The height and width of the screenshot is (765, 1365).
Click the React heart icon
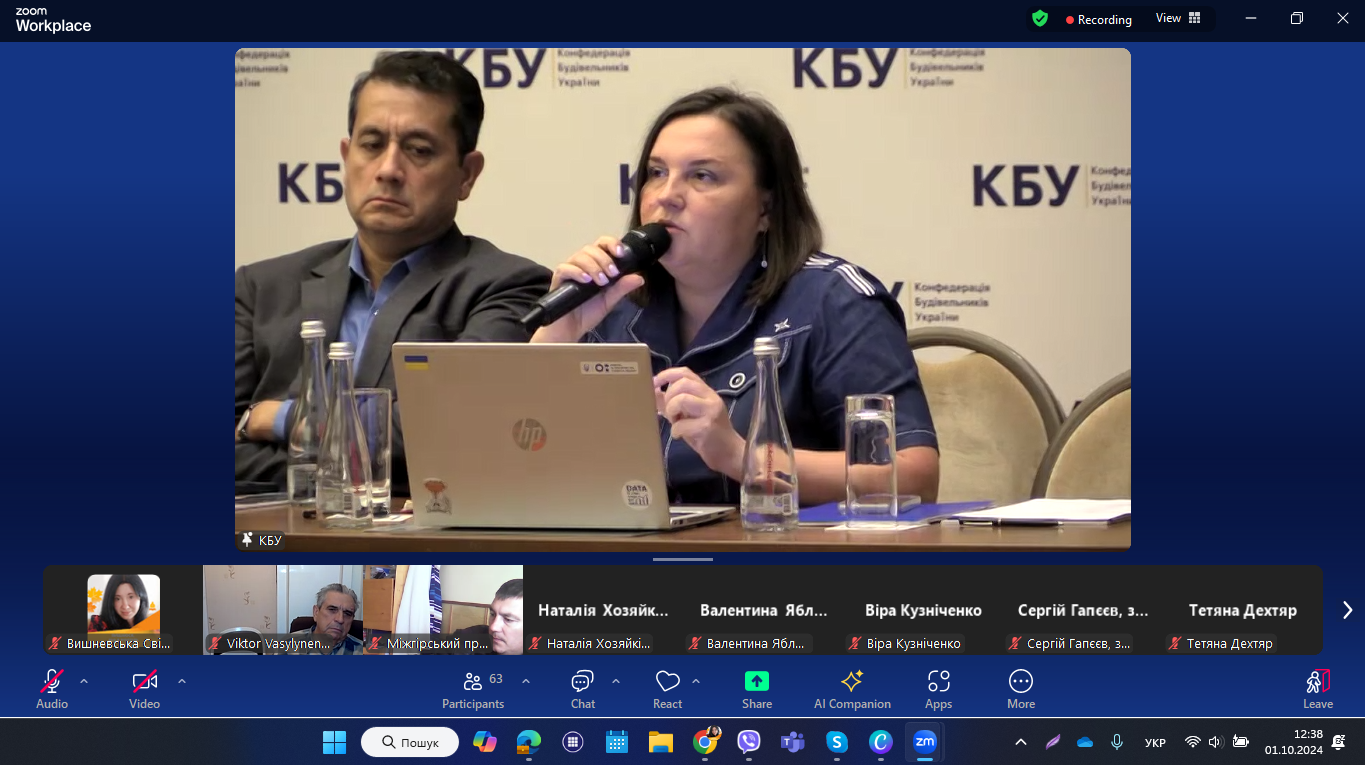tap(667, 689)
